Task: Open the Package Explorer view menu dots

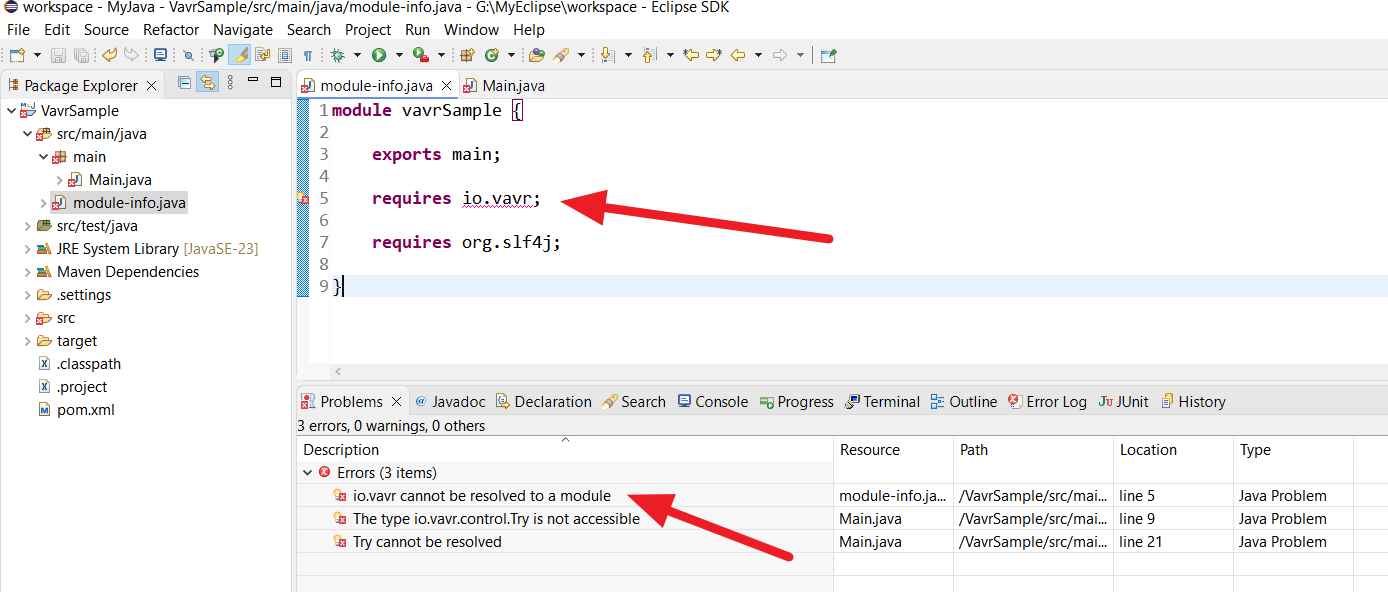Action: 231,83
